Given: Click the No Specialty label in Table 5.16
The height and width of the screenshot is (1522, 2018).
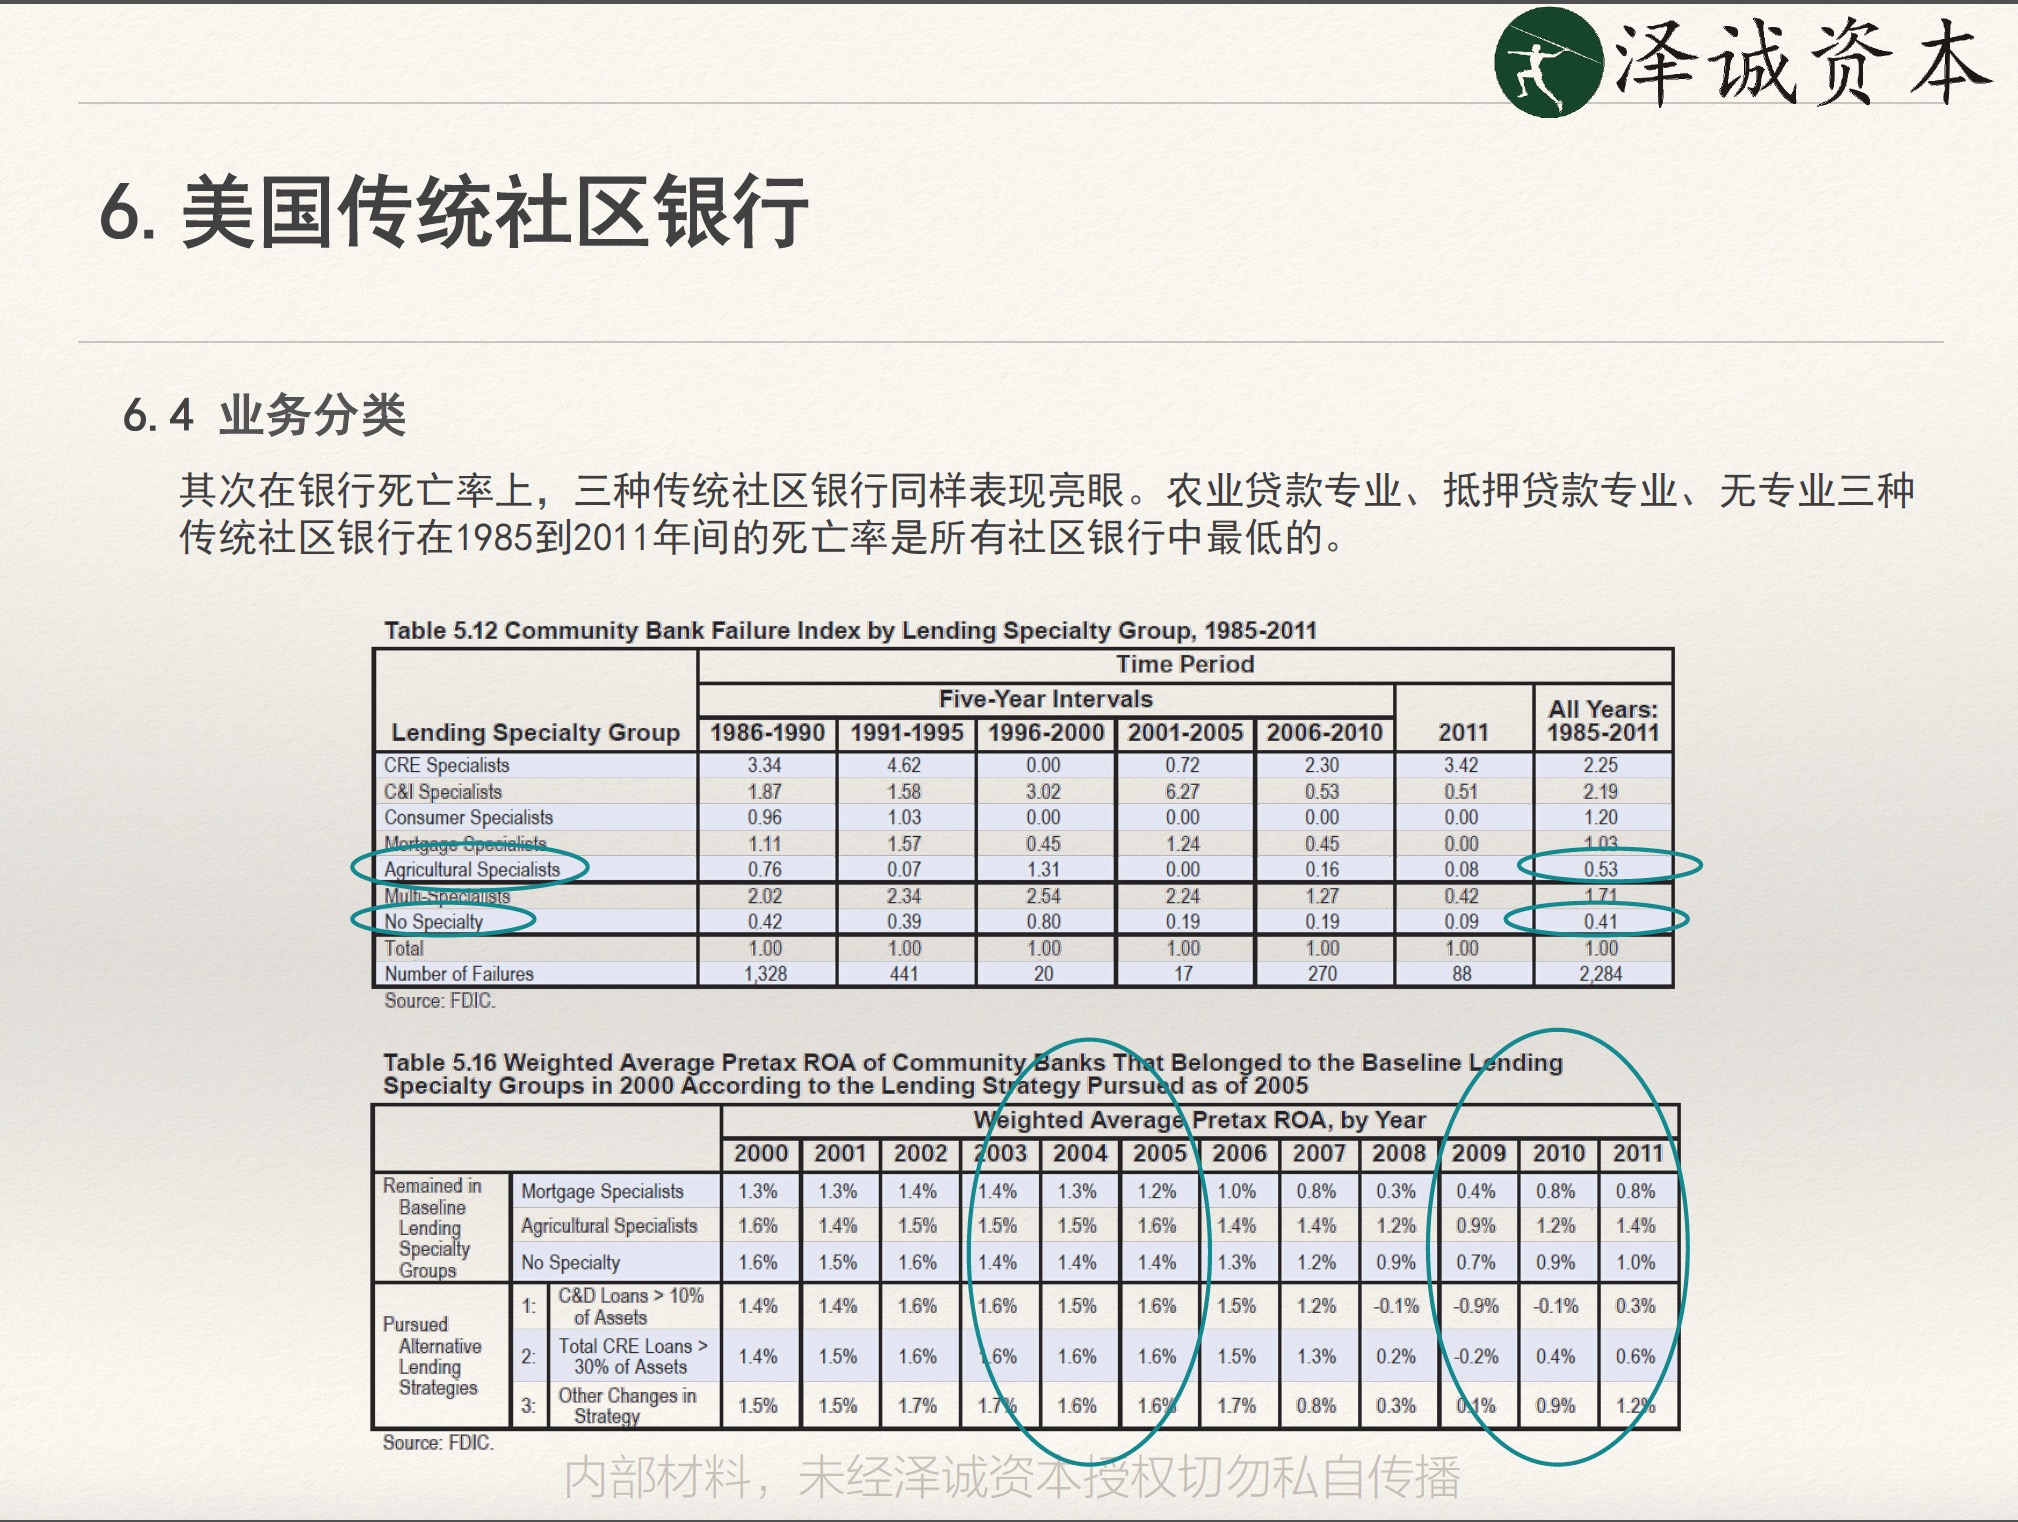Looking at the screenshot, I should point(570,1262).
